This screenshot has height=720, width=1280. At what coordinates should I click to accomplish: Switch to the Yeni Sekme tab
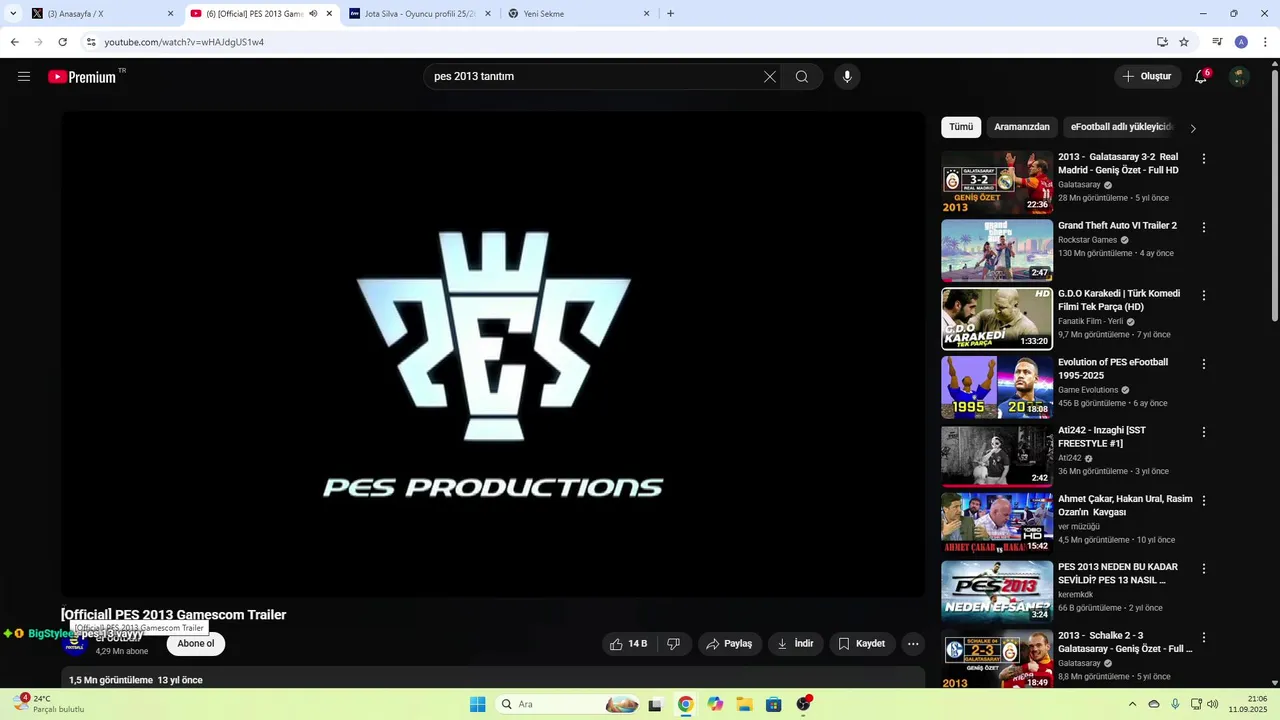[x=579, y=14]
